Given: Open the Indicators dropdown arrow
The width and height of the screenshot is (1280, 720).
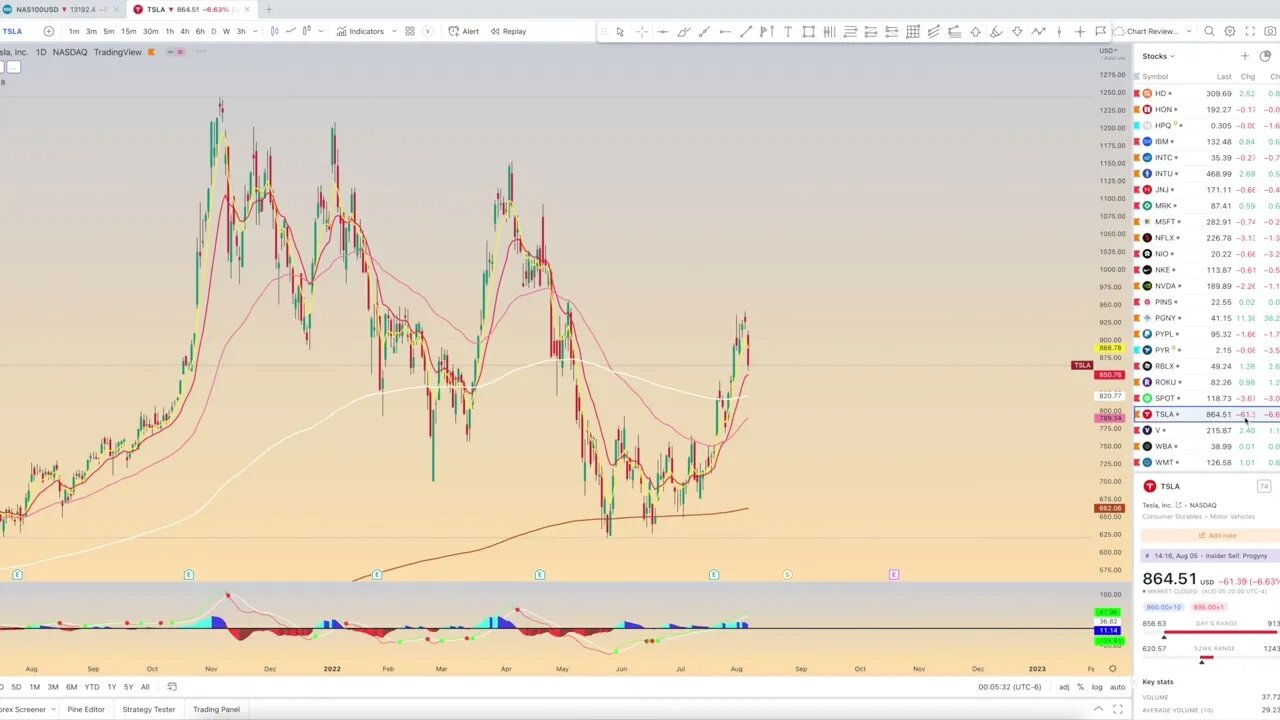Looking at the screenshot, I should click(393, 31).
